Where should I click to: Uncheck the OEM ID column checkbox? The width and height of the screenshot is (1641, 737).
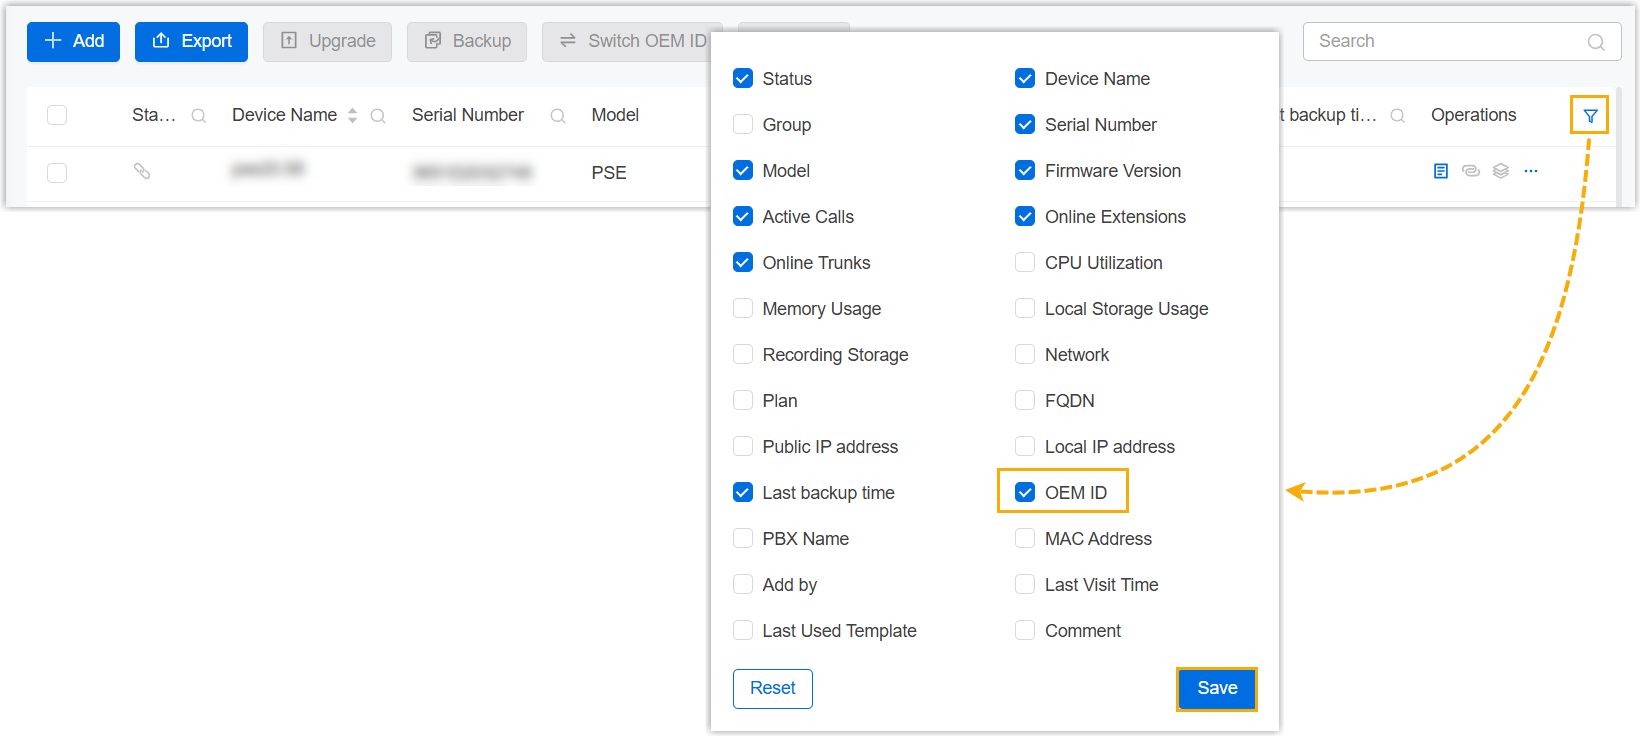pyautogui.click(x=1025, y=492)
